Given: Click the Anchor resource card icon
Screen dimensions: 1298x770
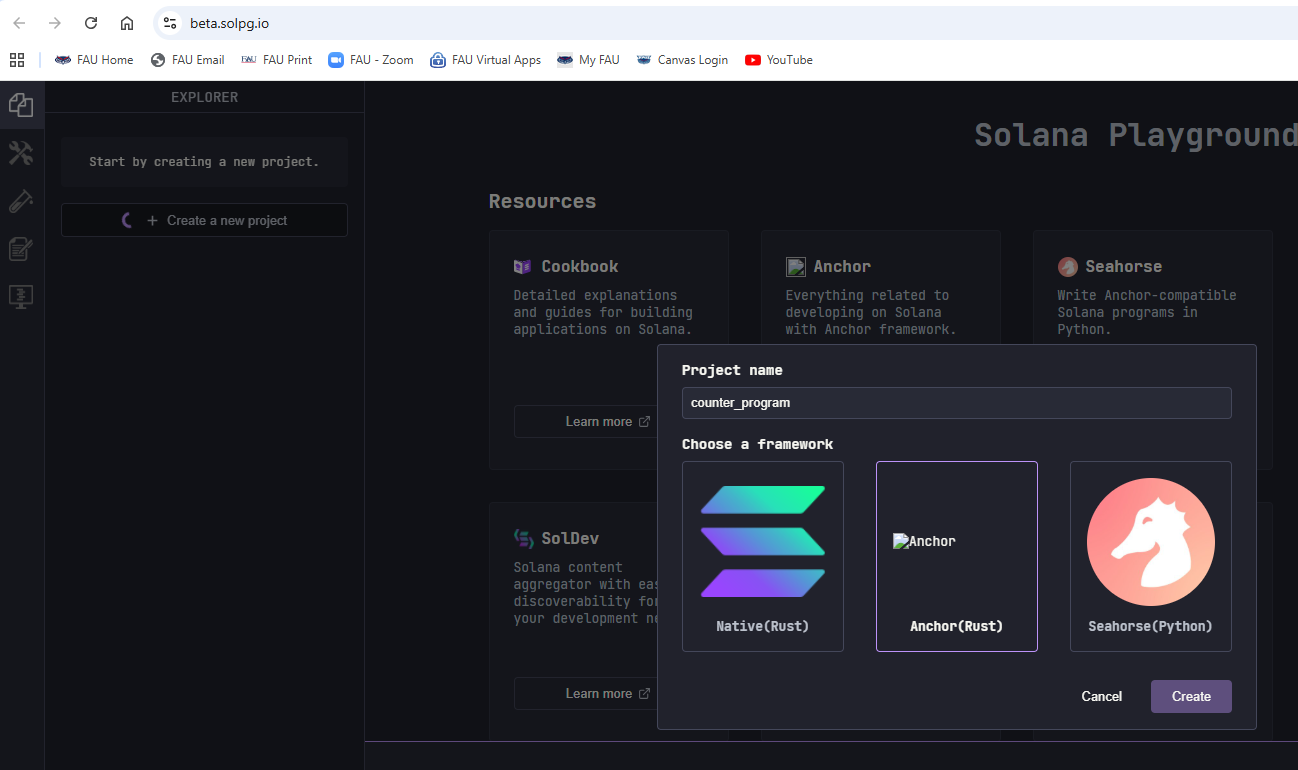Looking at the screenshot, I should point(795,267).
